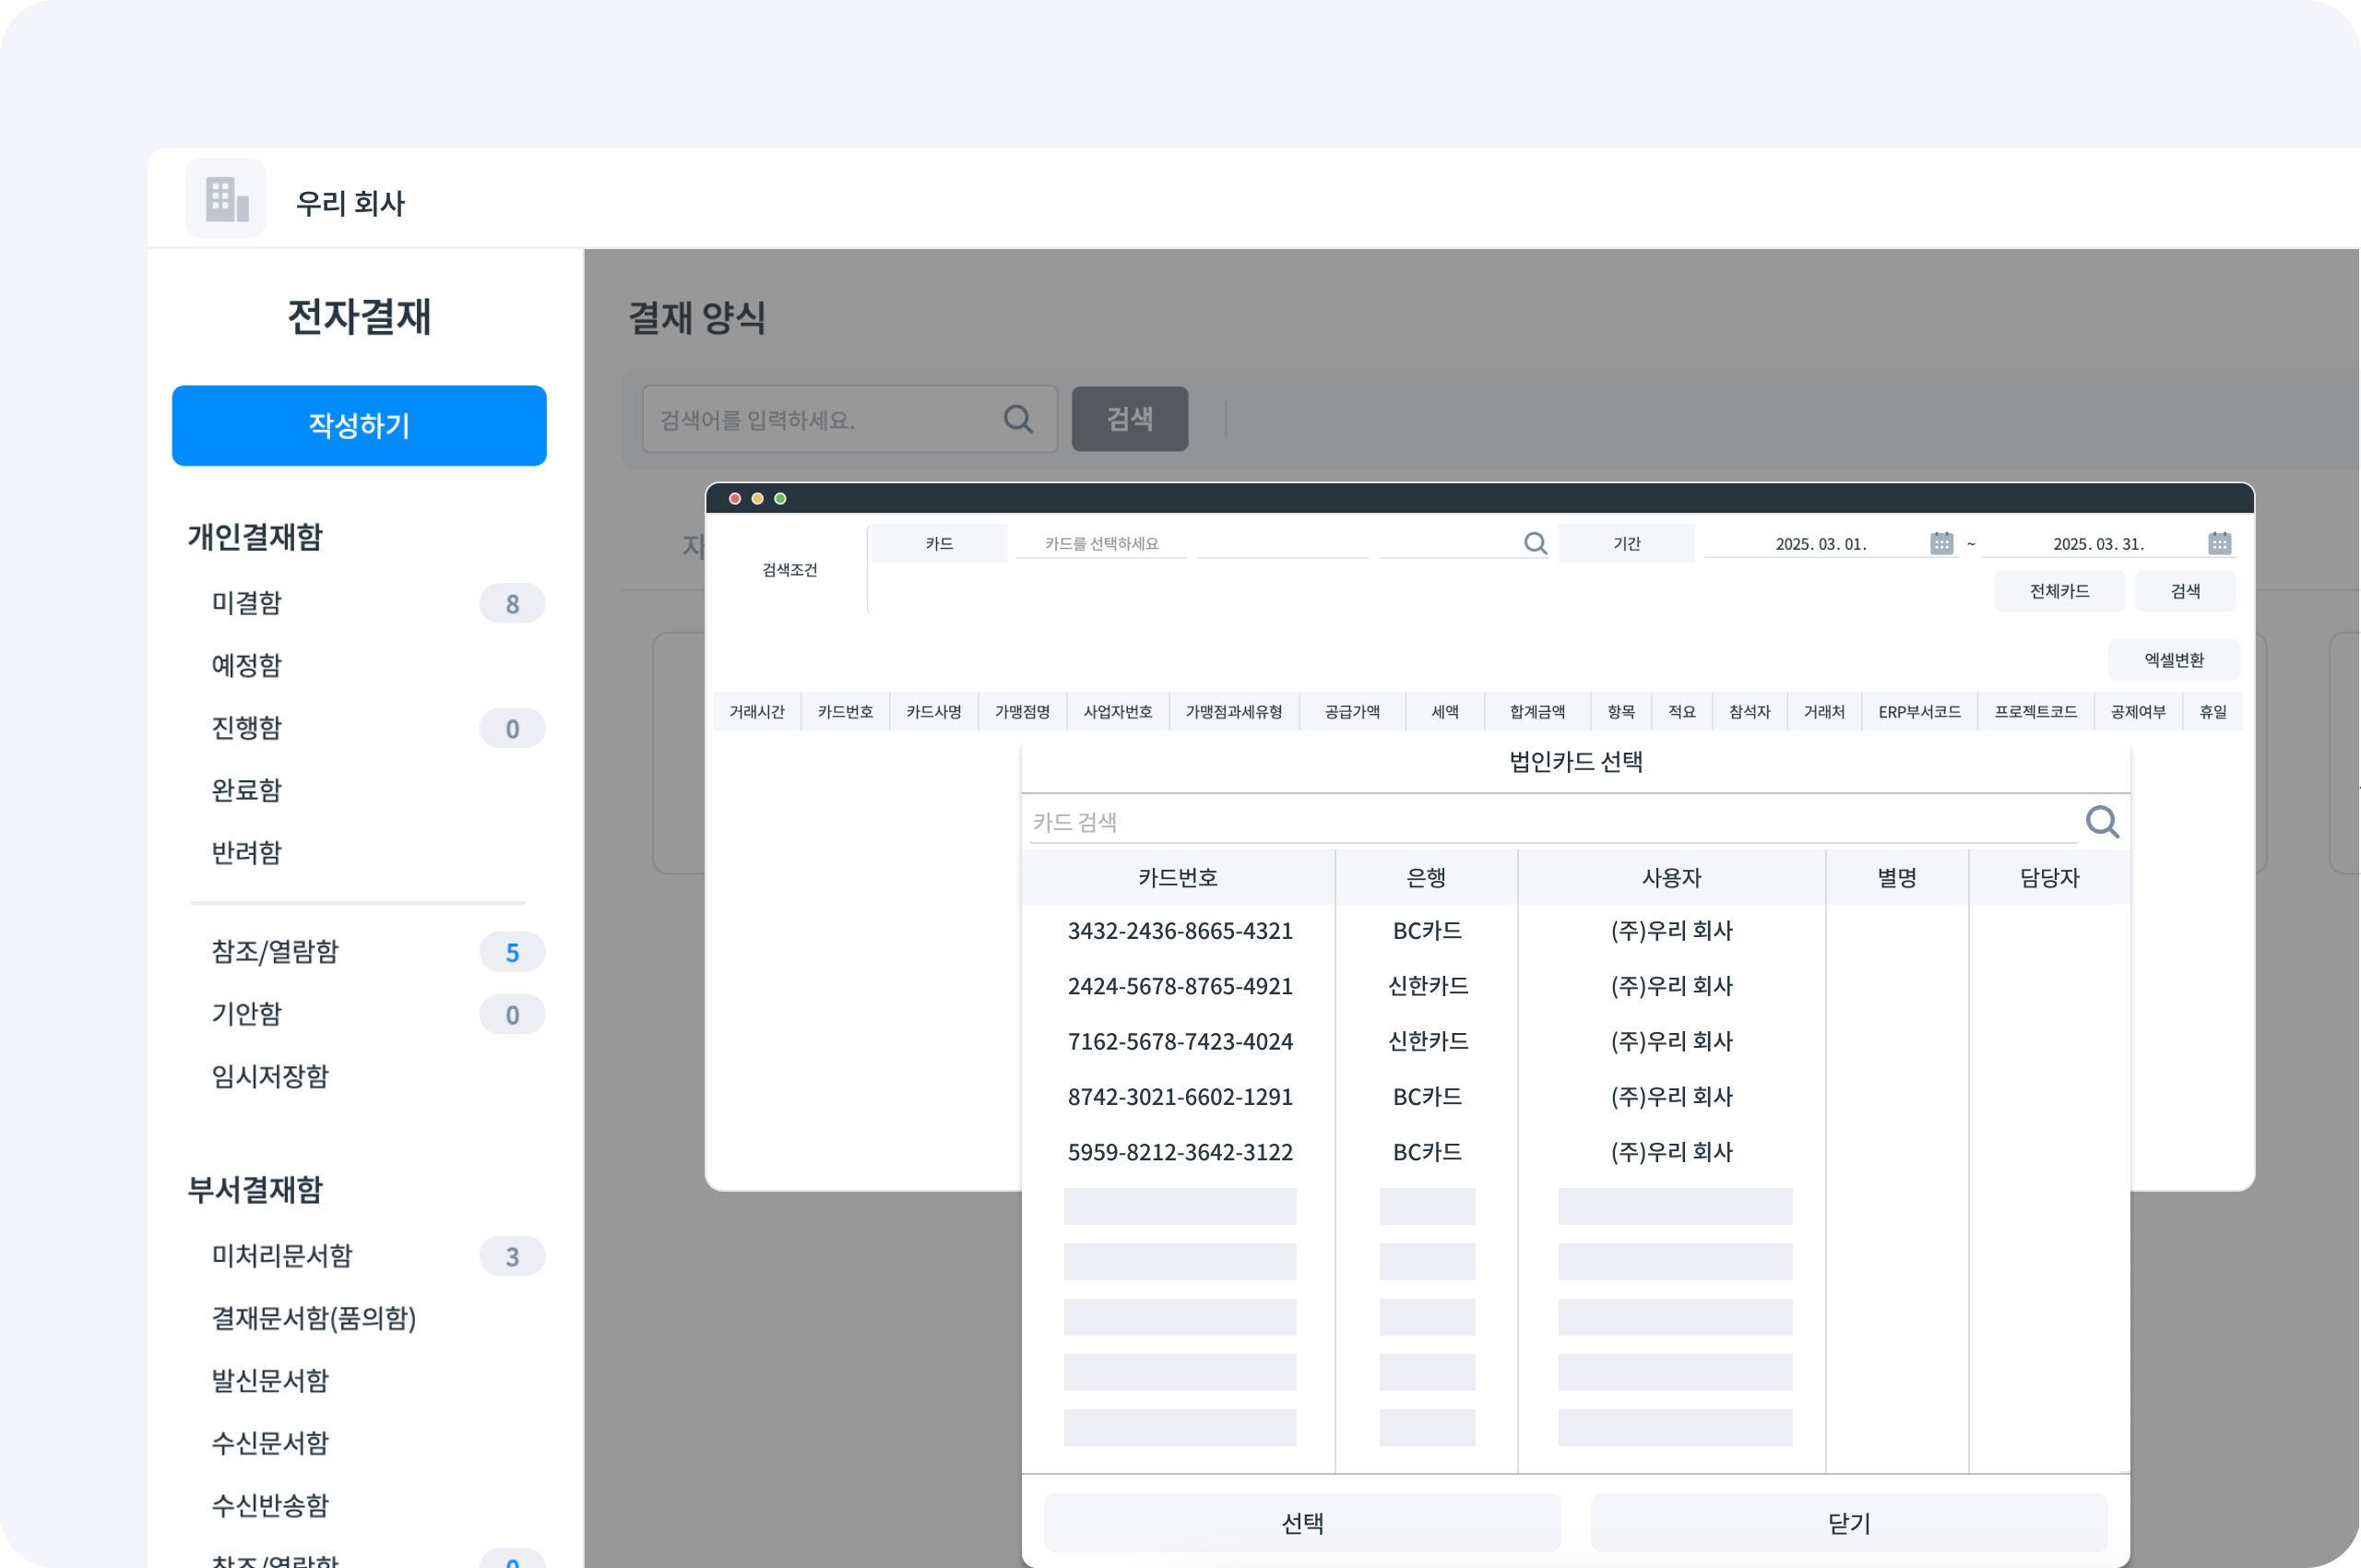The height and width of the screenshot is (1568, 2361).
Task: Click the red window dot
Action: point(735,498)
